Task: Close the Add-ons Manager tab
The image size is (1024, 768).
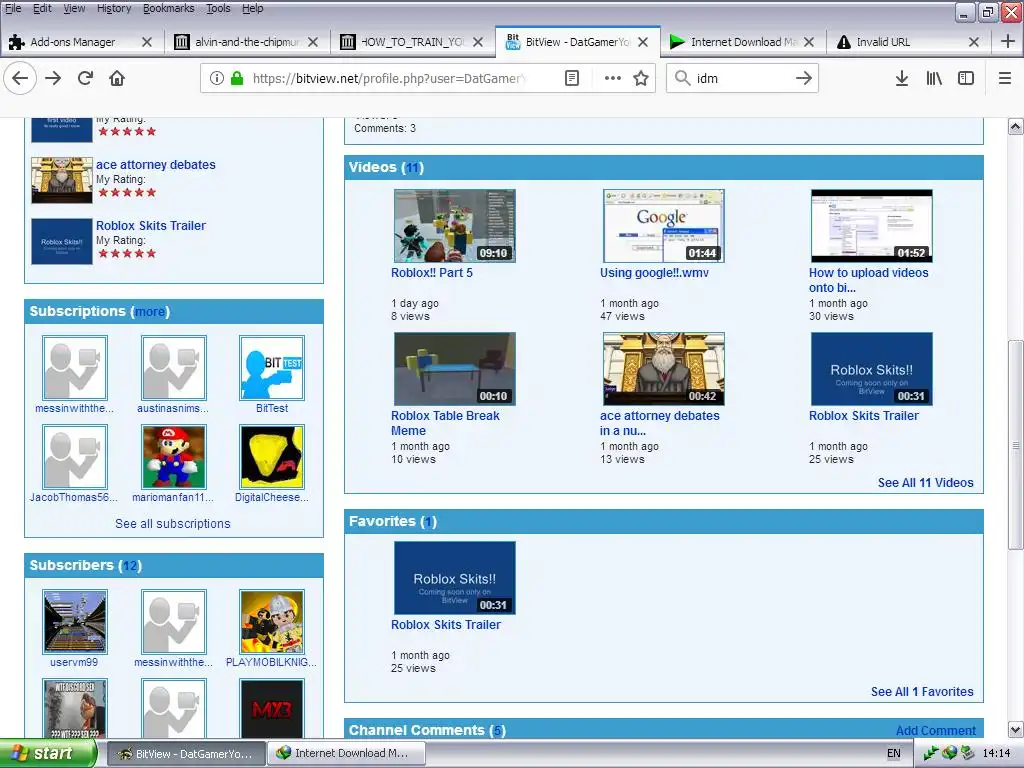Action: coord(147,42)
